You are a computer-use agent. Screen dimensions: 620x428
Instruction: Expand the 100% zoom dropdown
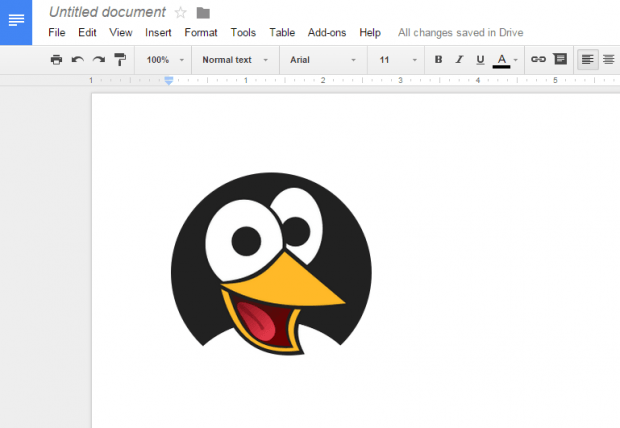[x=165, y=60]
